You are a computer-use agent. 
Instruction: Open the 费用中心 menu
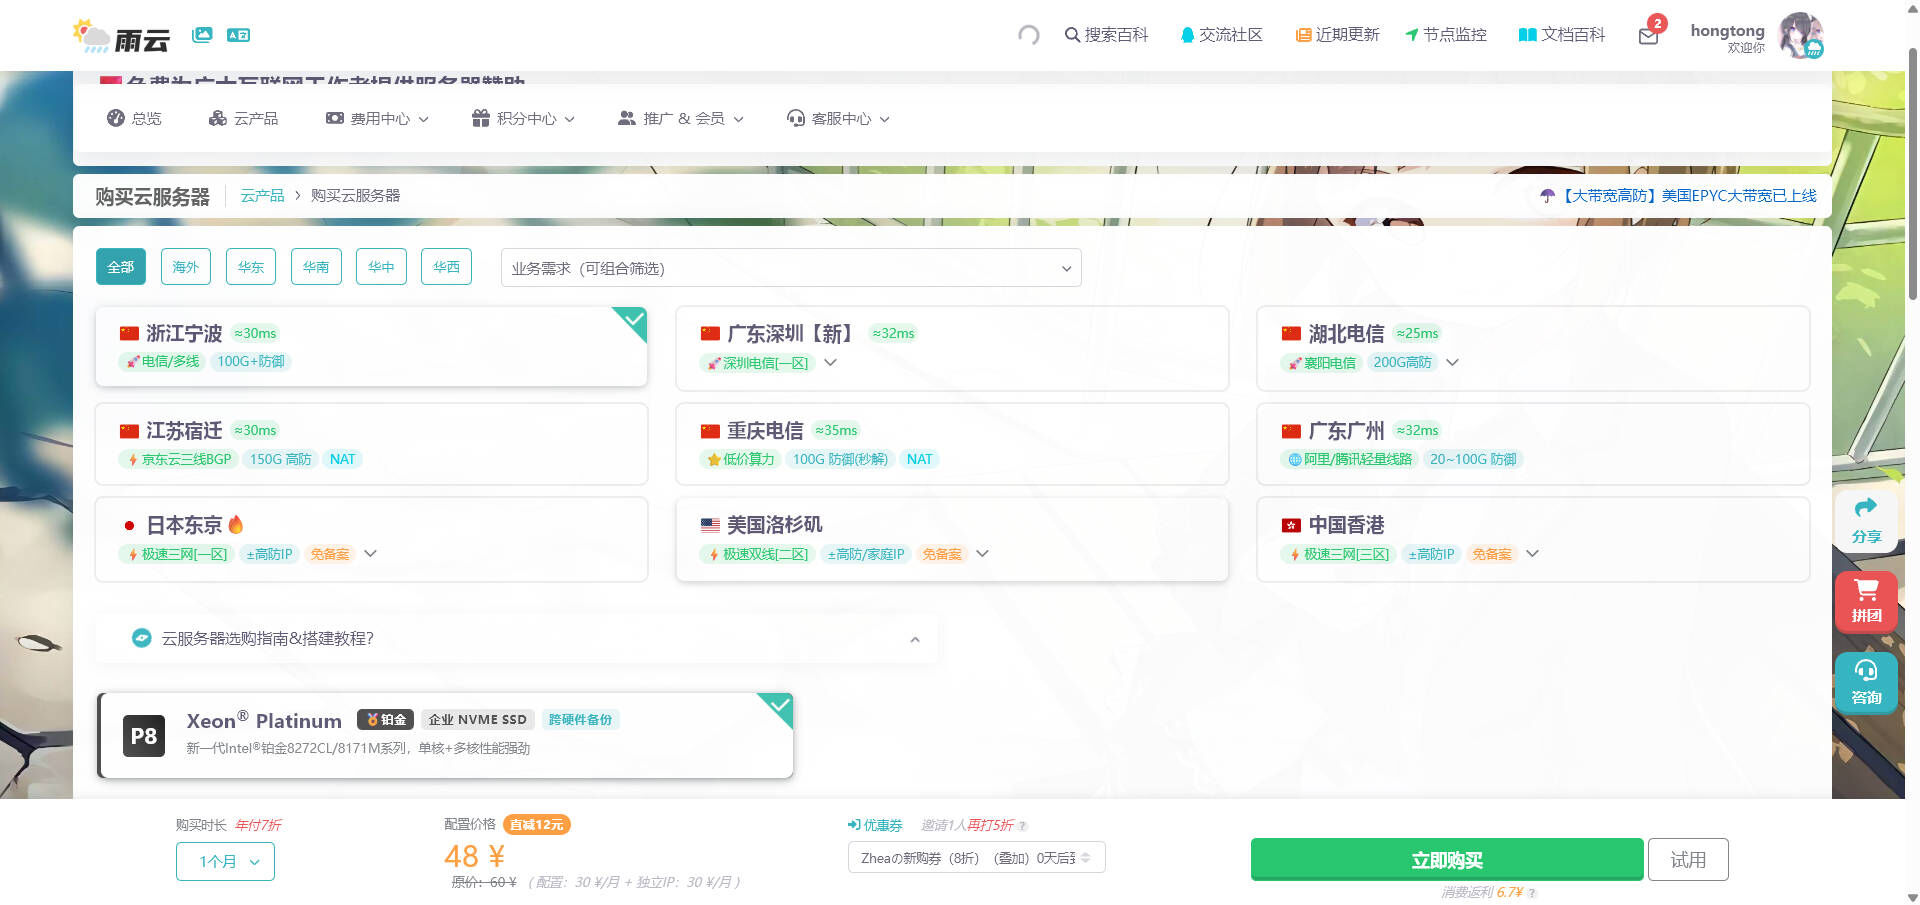(x=375, y=118)
